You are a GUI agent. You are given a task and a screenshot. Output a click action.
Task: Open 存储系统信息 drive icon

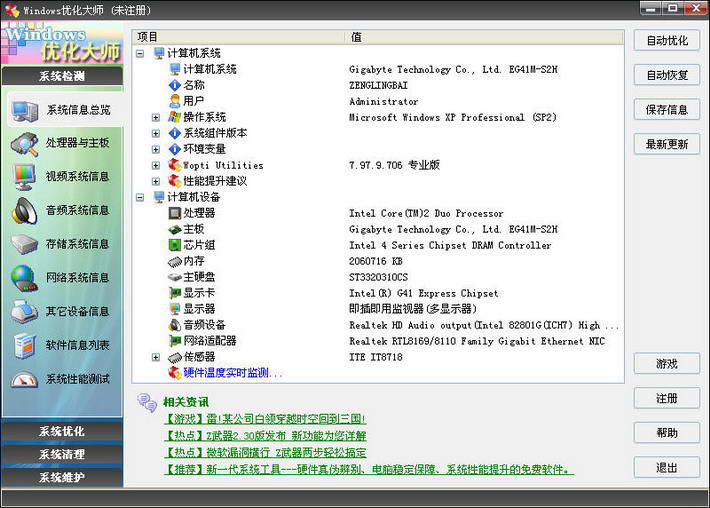click(x=25, y=245)
